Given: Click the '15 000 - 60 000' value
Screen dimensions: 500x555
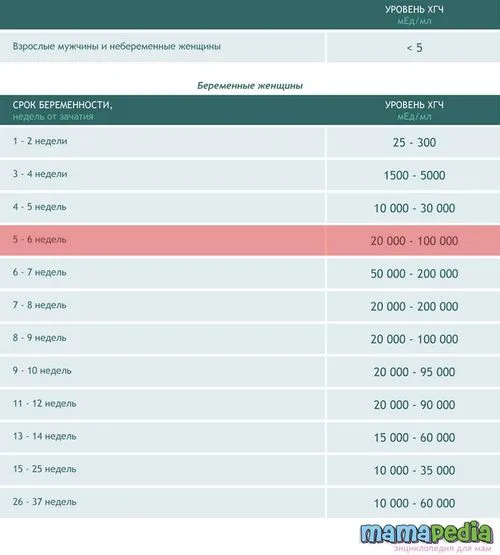Looking at the screenshot, I should 414,438.
